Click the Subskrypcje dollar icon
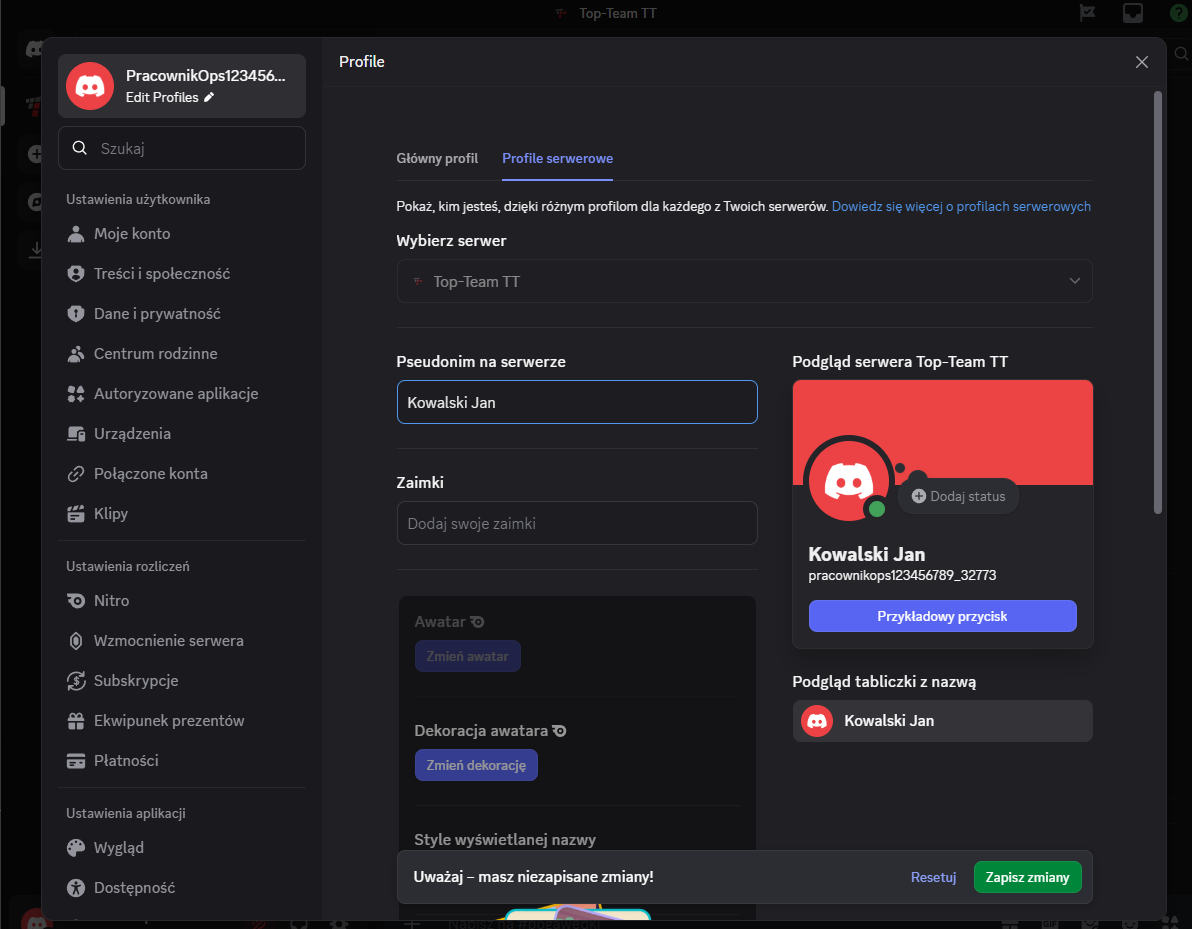1192x929 pixels. [76, 680]
